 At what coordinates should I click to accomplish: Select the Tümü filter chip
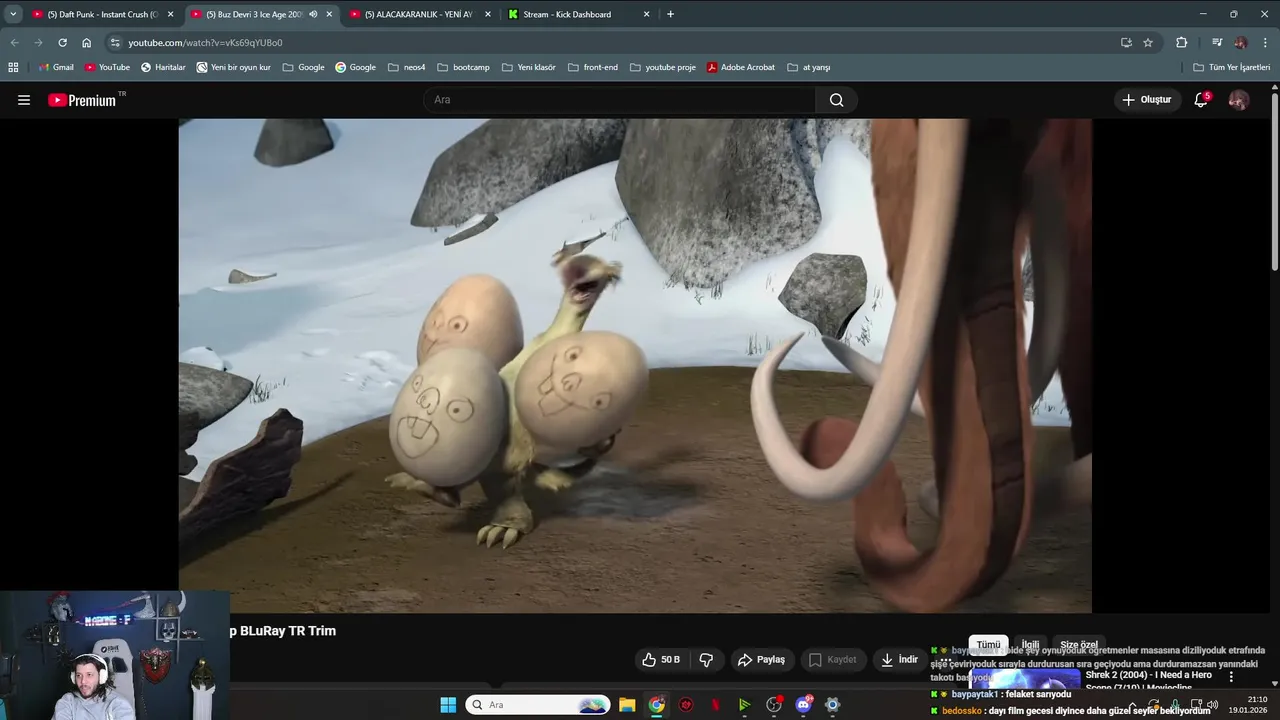point(988,645)
